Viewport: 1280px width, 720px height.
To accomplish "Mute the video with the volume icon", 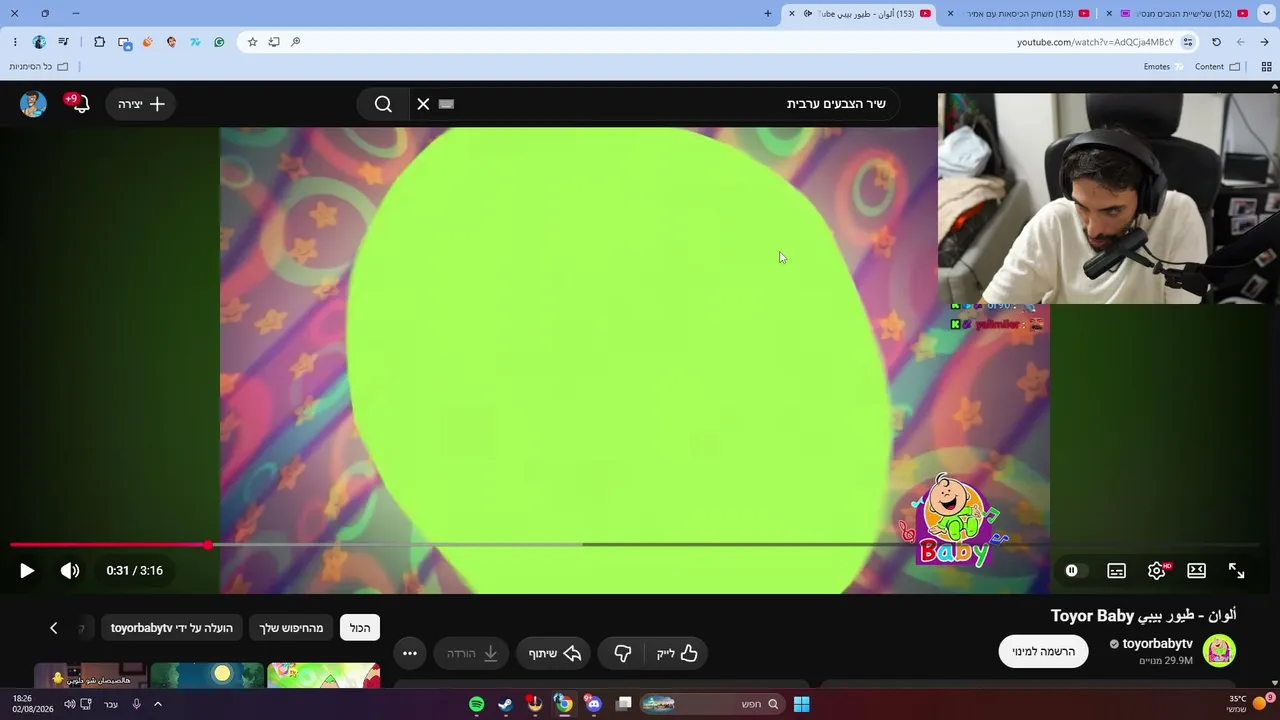I will pos(70,571).
